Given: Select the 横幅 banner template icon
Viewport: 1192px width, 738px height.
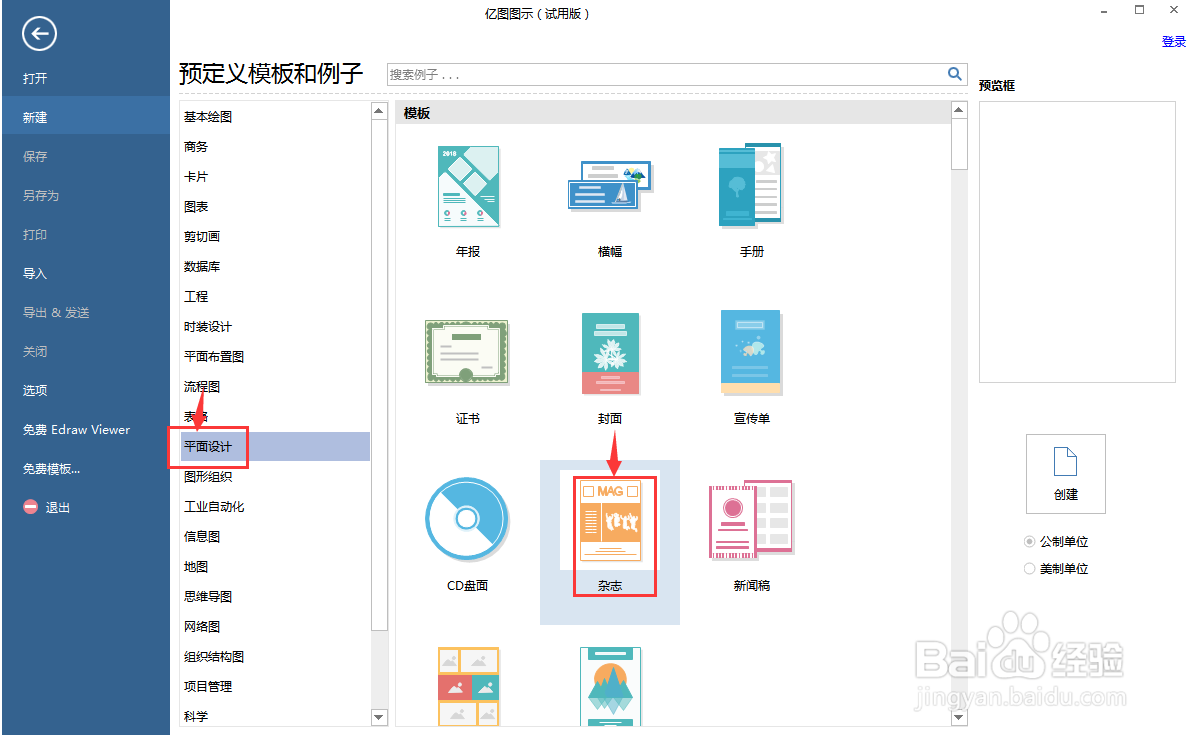Looking at the screenshot, I should pyautogui.click(x=610, y=186).
